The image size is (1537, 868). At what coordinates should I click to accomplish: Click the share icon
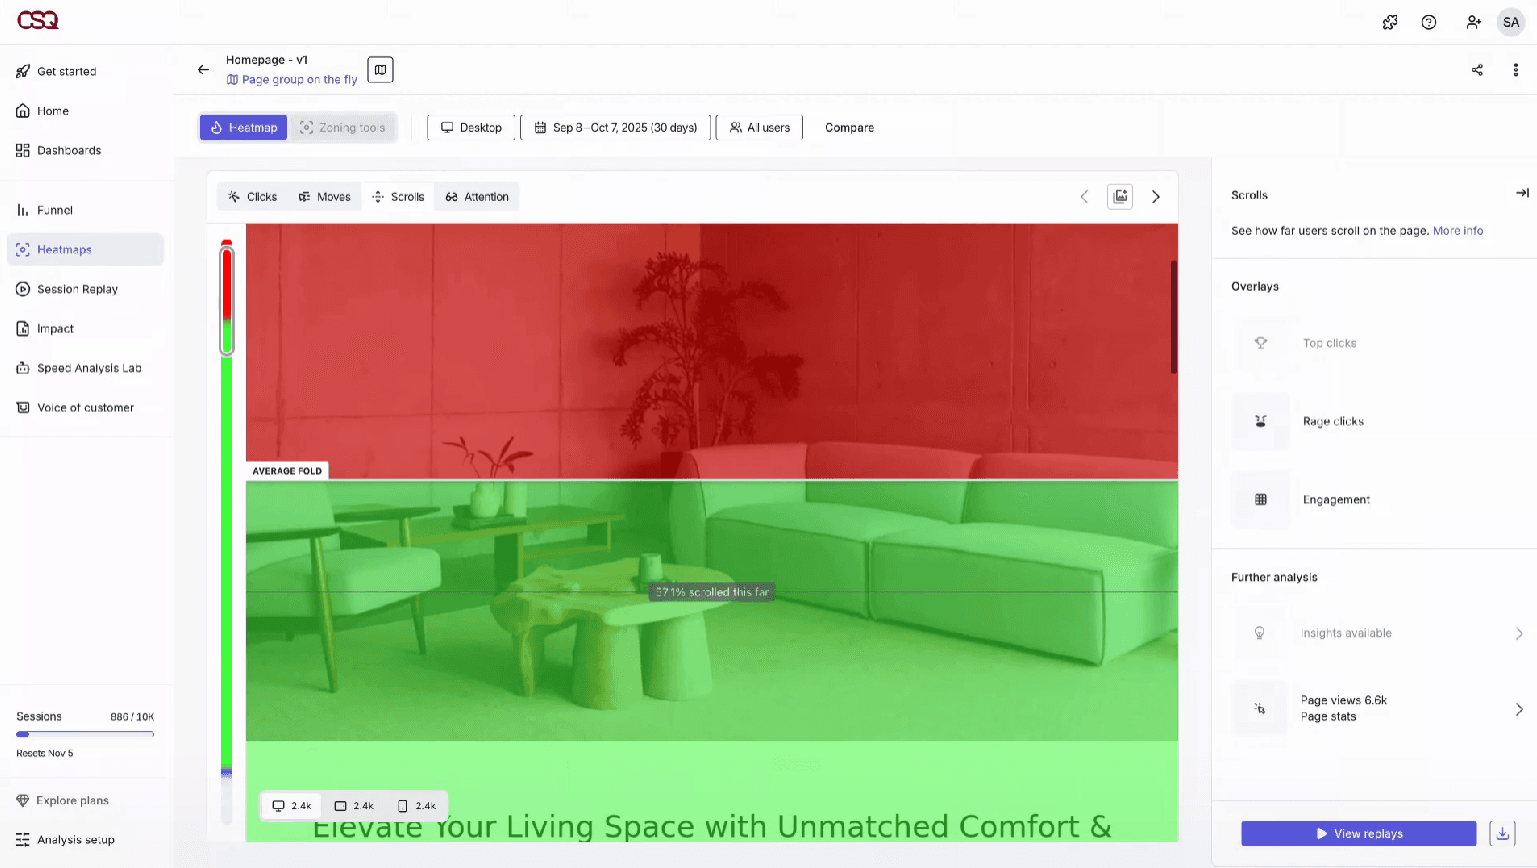pos(1477,70)
